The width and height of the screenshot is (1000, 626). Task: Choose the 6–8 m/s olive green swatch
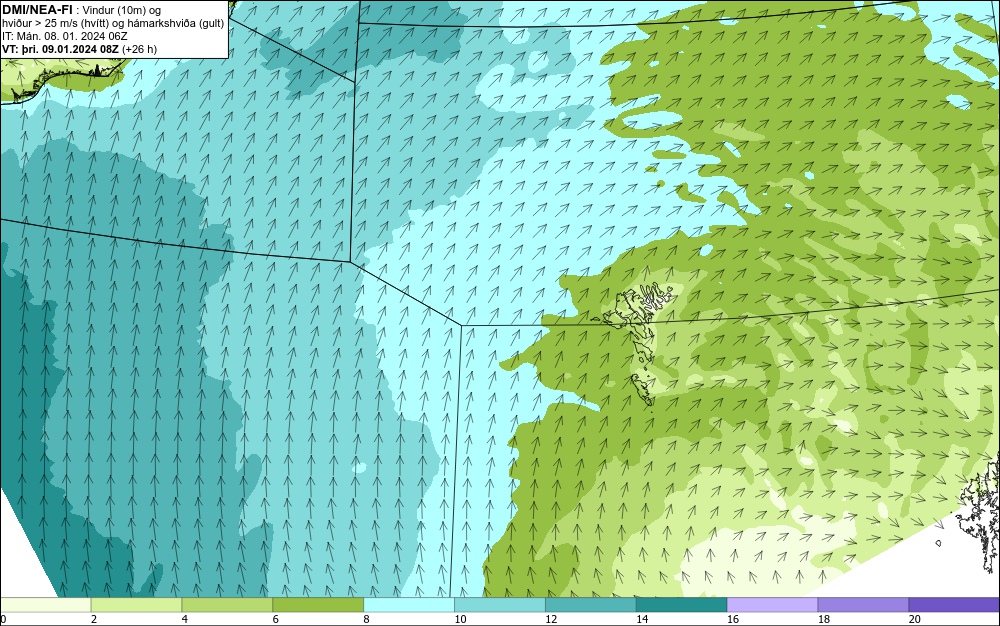pyautogui.click(x=318, y=605)
